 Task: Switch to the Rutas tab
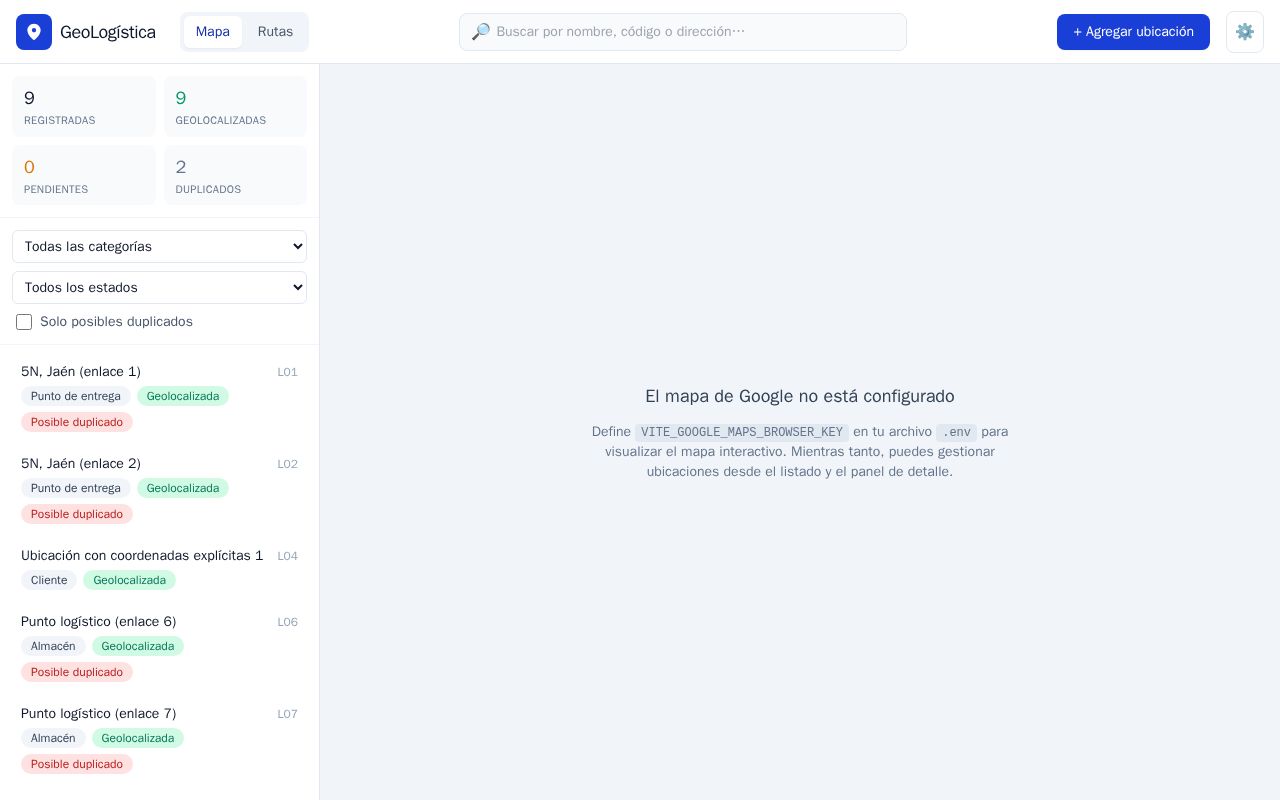[275, 32]
